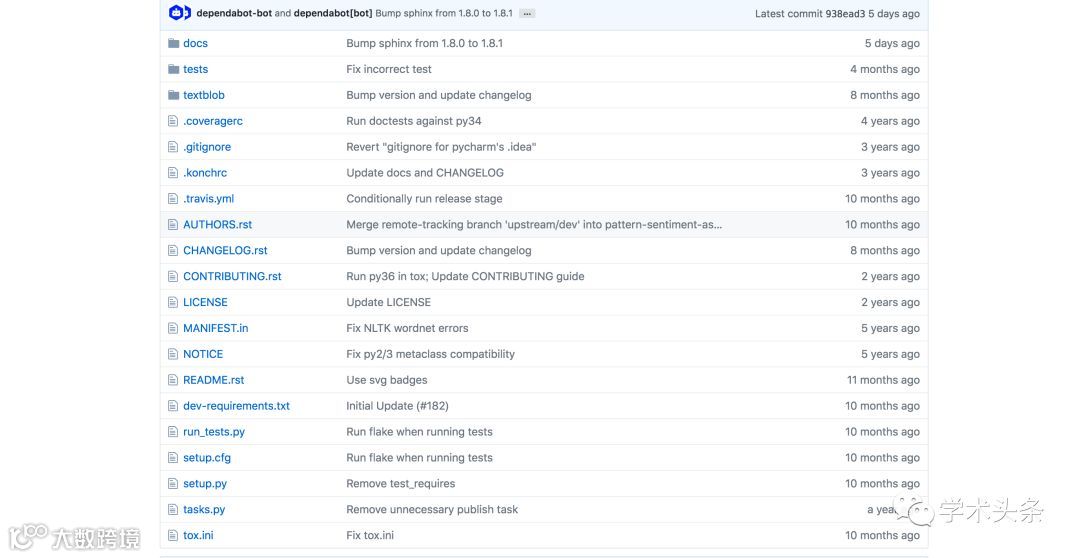Click the file icon beside NOTICE

(173, 354)
